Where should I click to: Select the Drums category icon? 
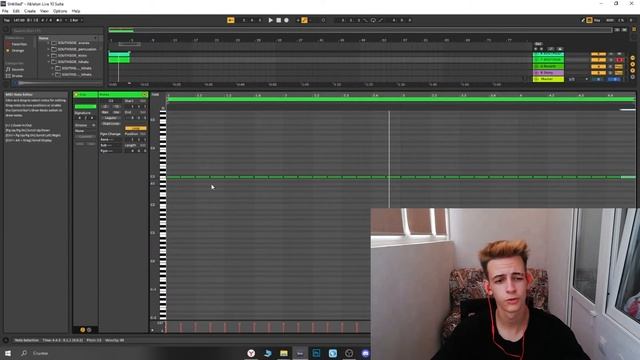pyautogui.click(x=8, y=76)
